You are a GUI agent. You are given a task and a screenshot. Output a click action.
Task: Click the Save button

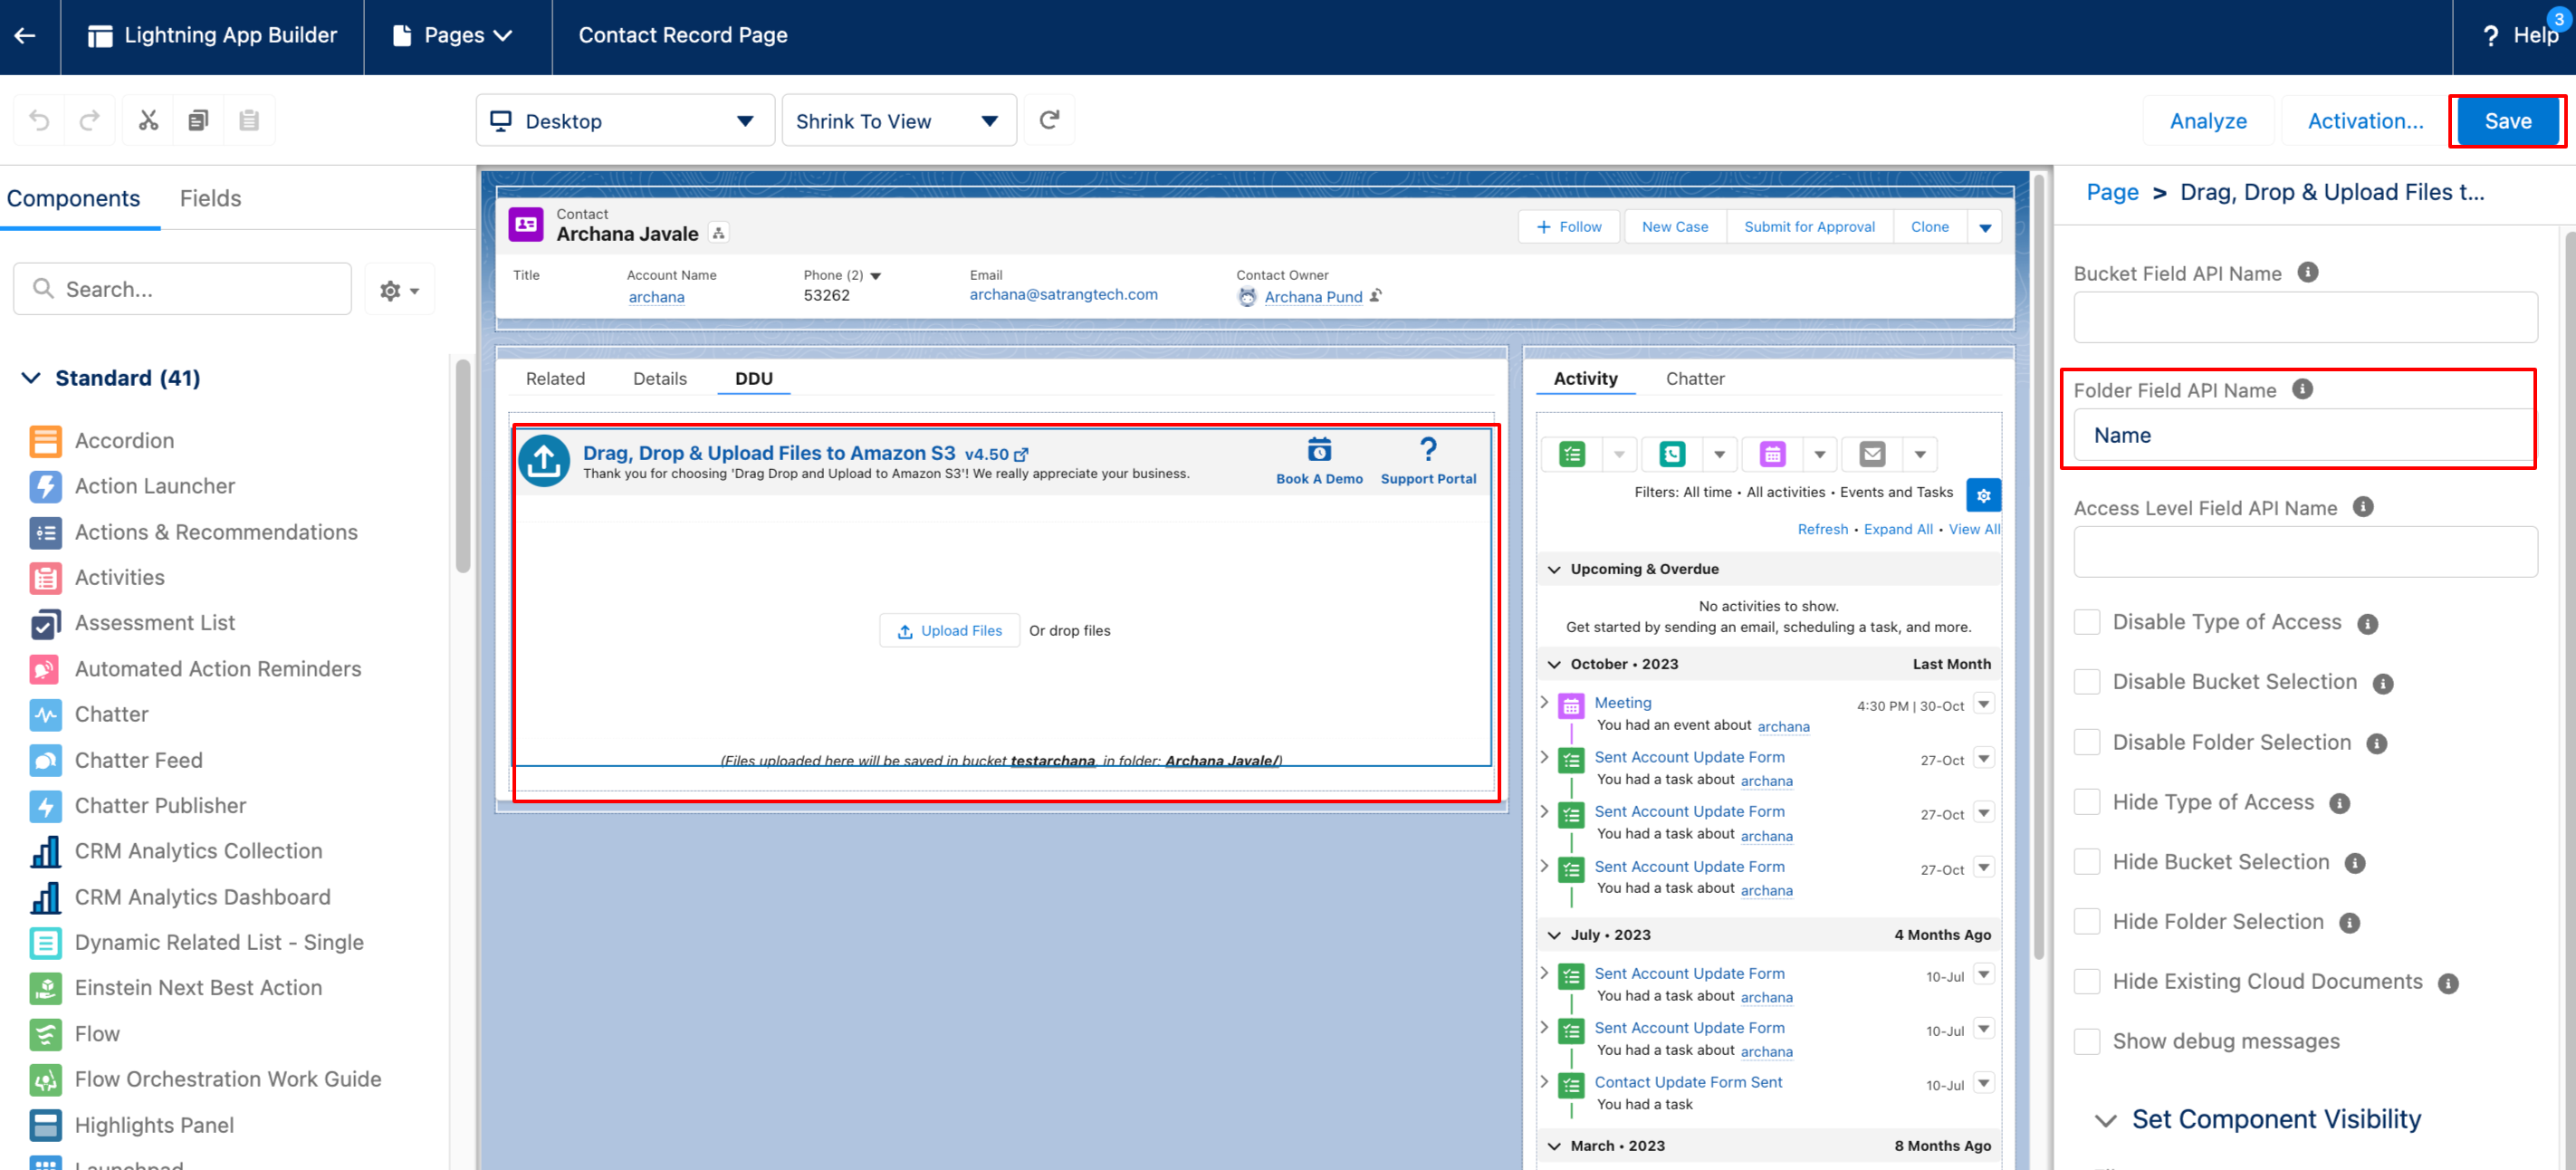coord(2507,121)
